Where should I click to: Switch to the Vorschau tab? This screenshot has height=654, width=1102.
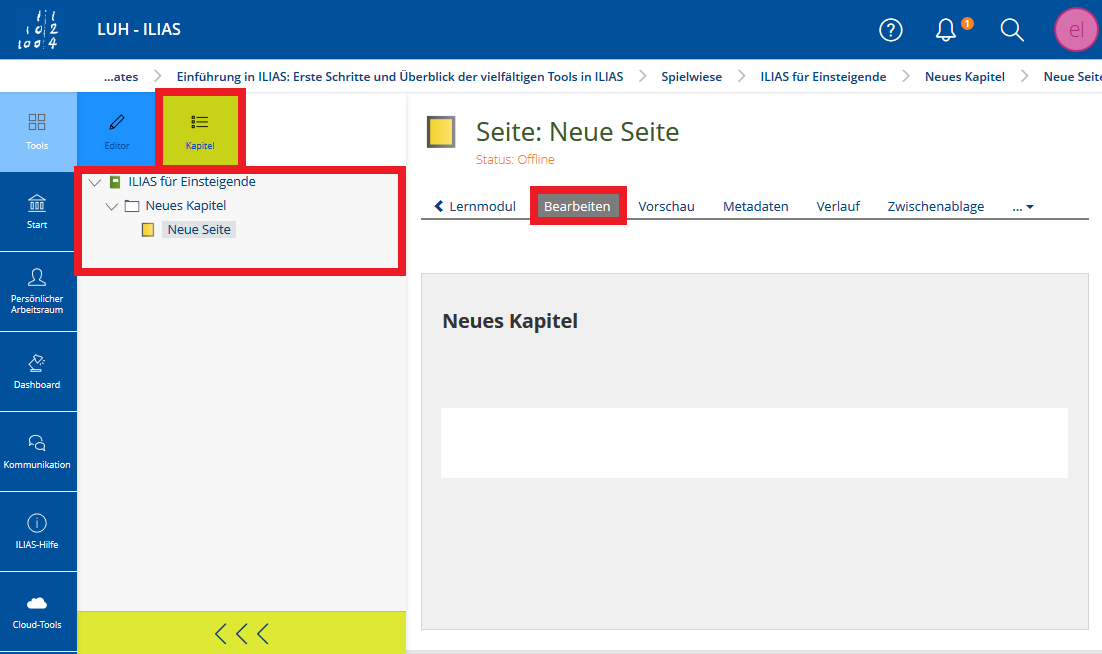point(666,207)
